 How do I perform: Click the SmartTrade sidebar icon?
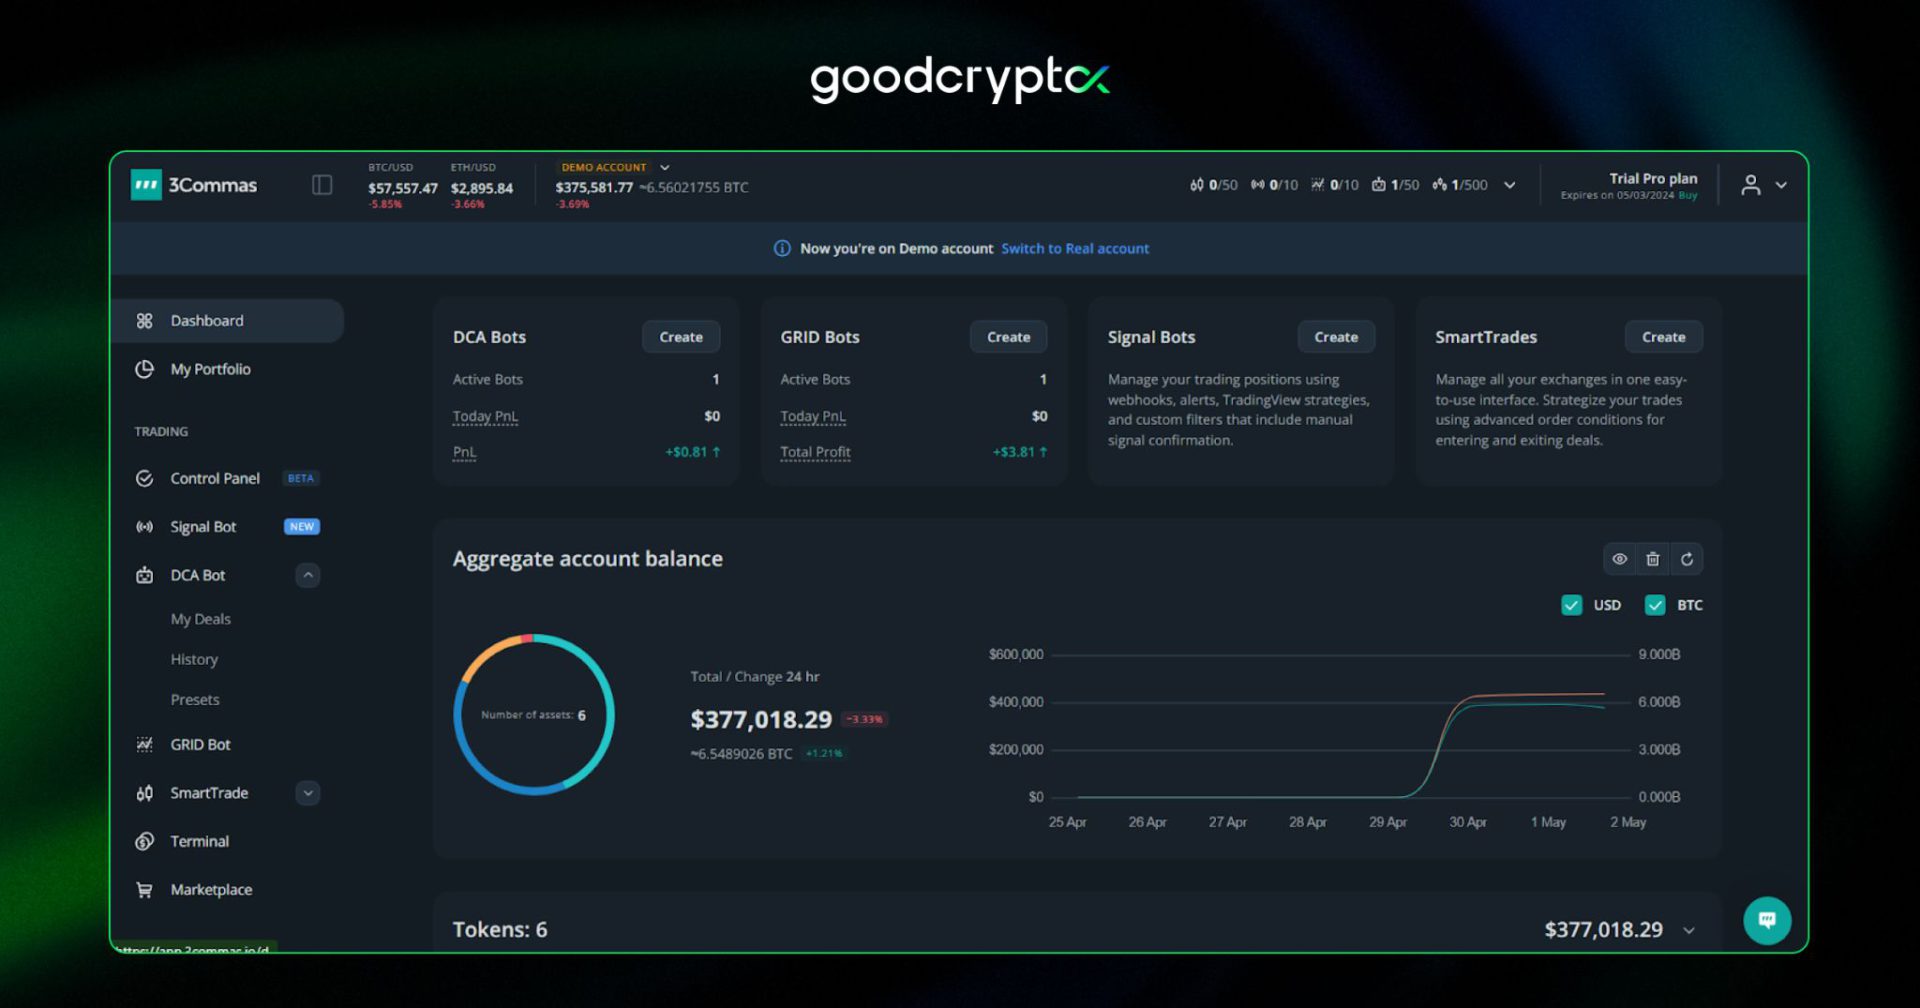145,793
